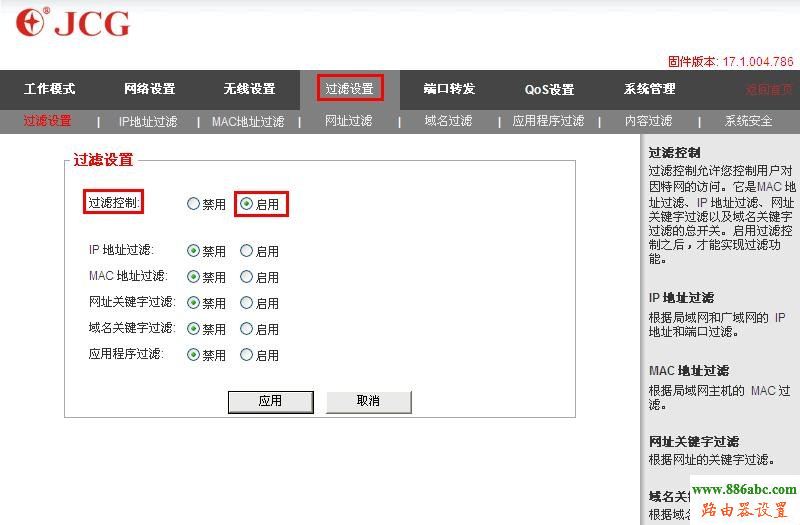Viewport: 800px width, 525px height.
Task: Set IP 地址过滤 to 禁用
Action: [x=193, y=251]
